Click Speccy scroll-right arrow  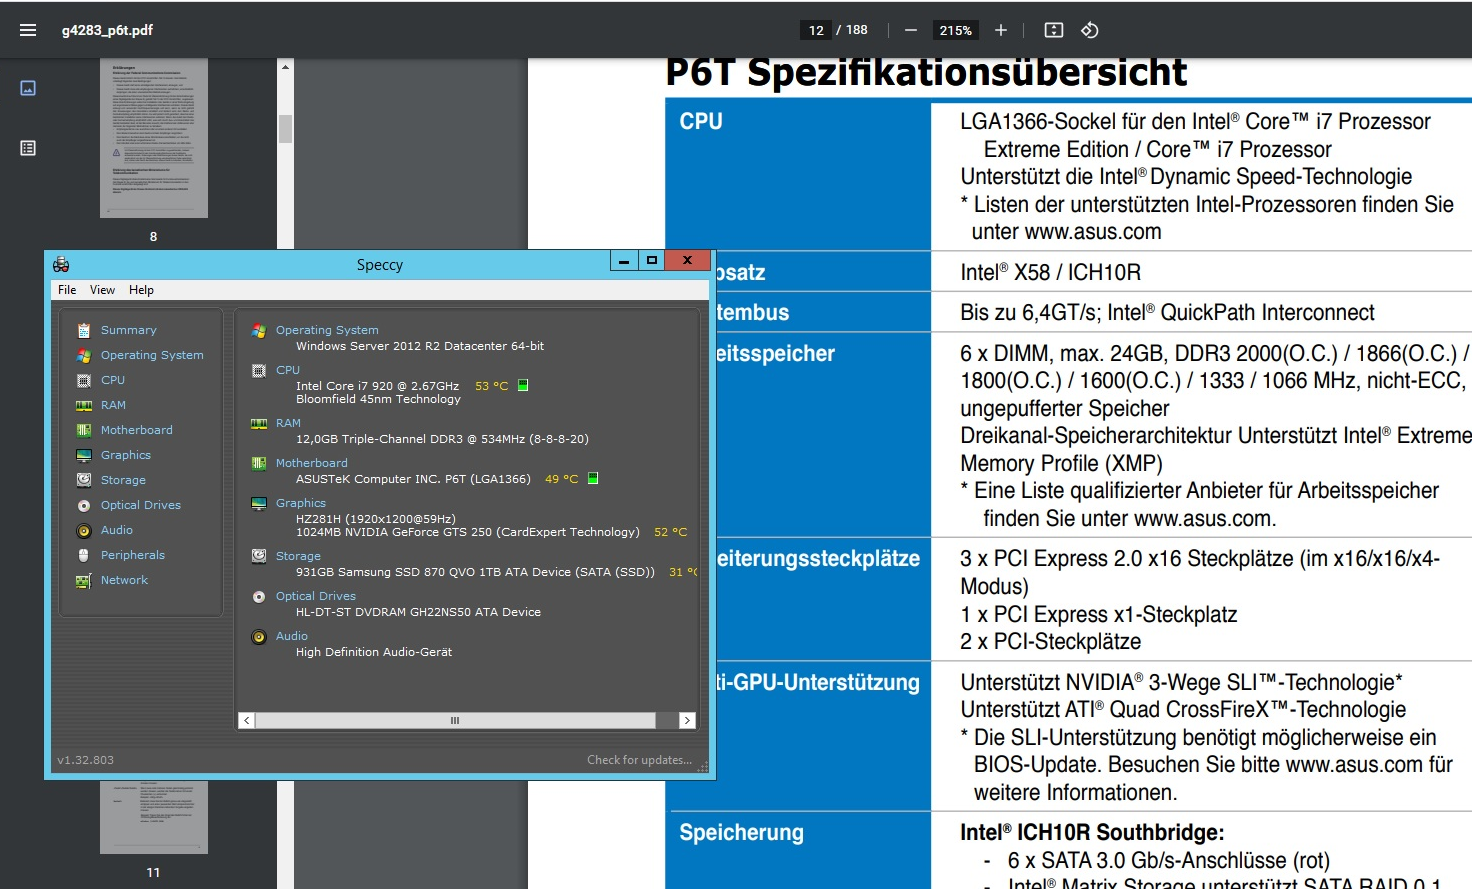click(686, 720)
